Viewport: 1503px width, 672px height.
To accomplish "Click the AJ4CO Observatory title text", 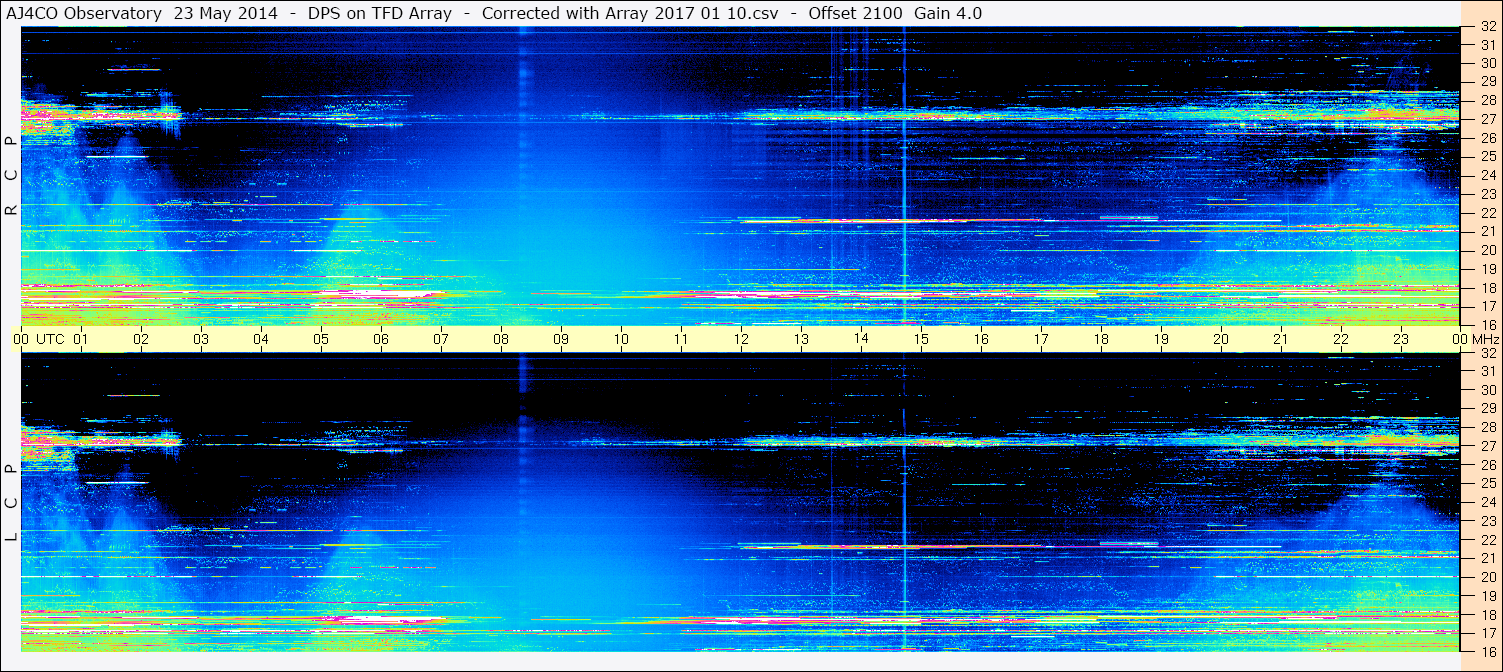I will [83, 13].
